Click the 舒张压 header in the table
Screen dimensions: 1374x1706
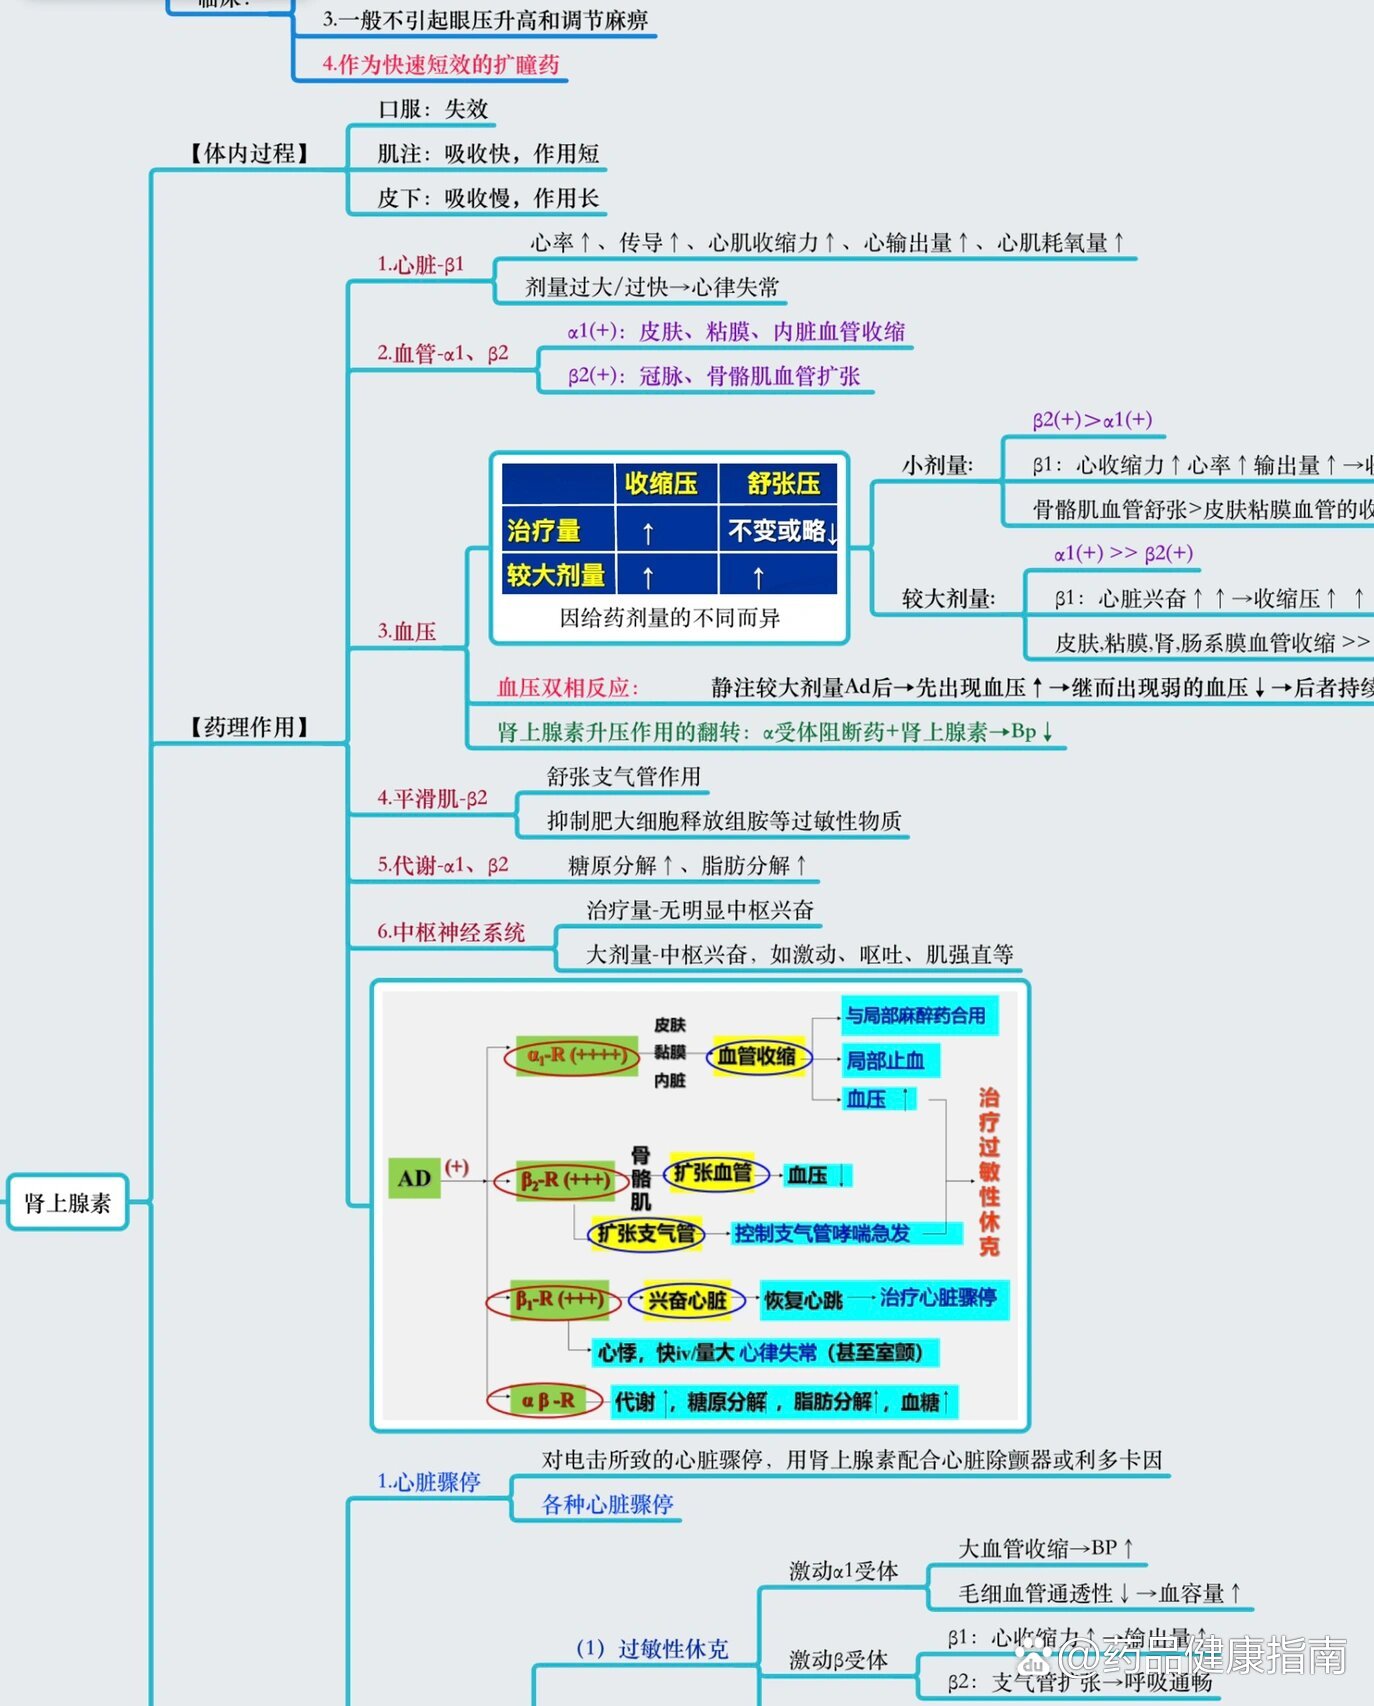tap(783, 483)
